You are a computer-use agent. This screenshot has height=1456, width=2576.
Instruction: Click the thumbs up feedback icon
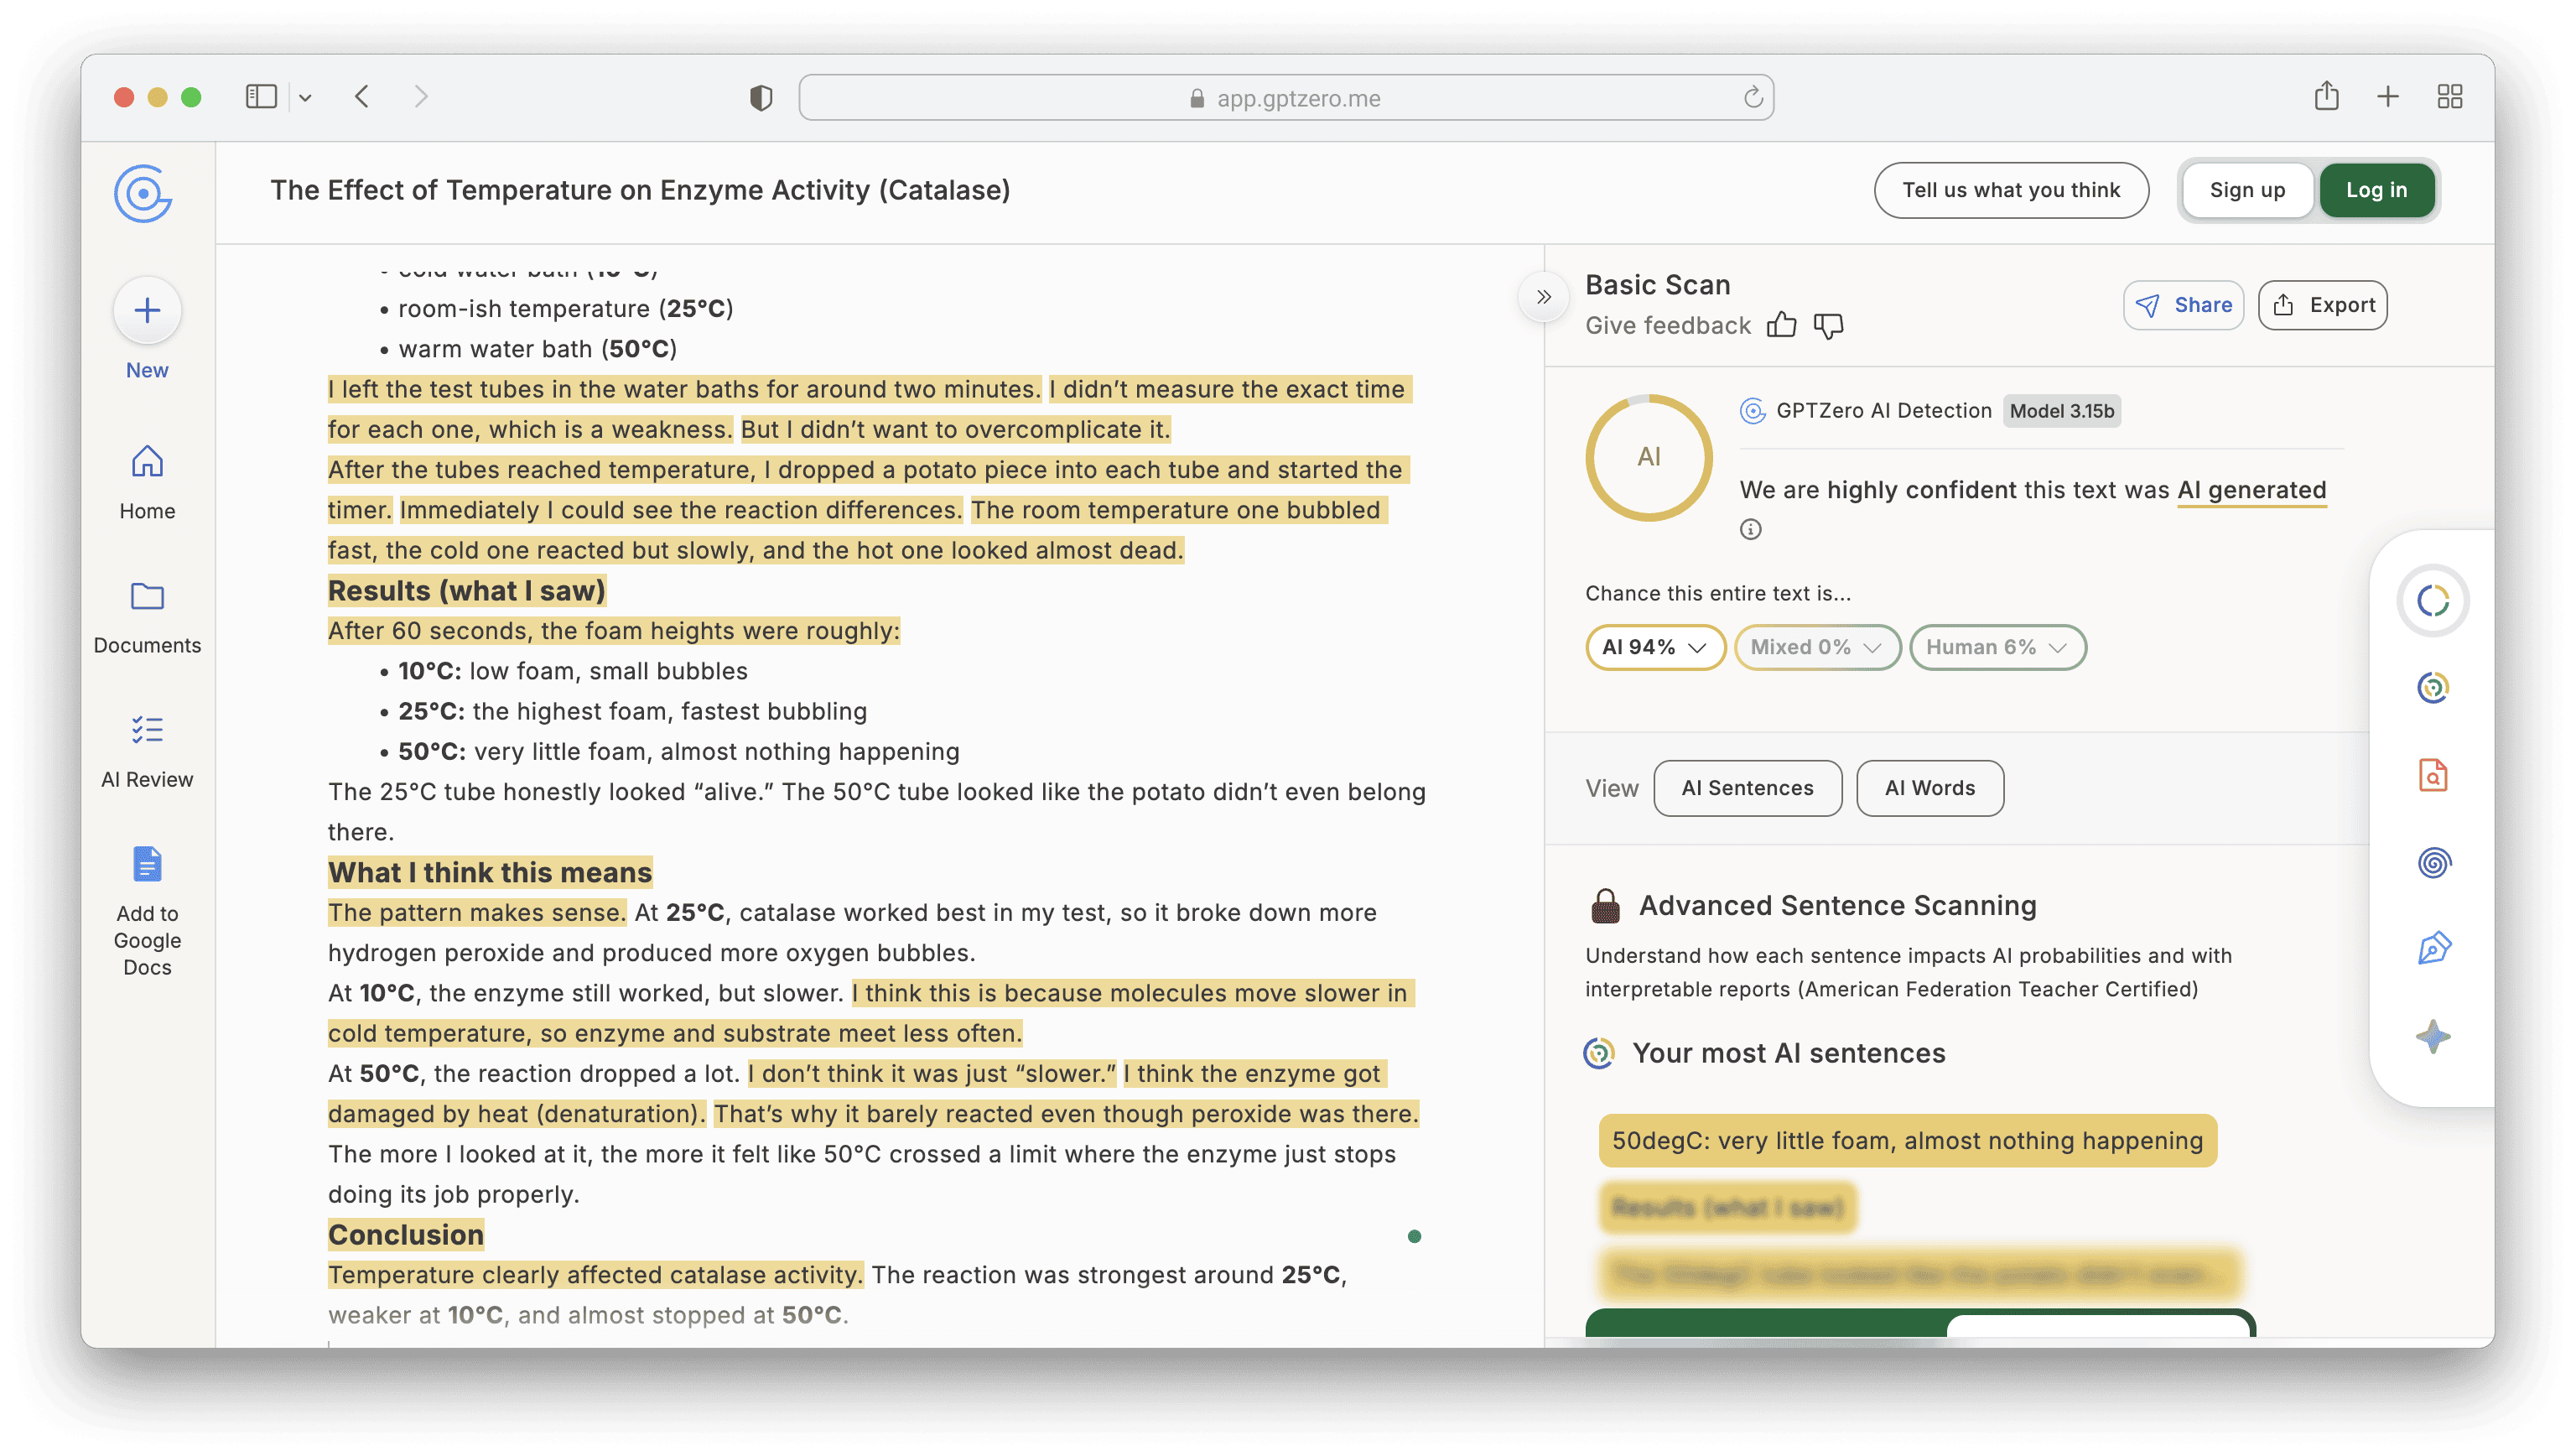[1781, 325]
